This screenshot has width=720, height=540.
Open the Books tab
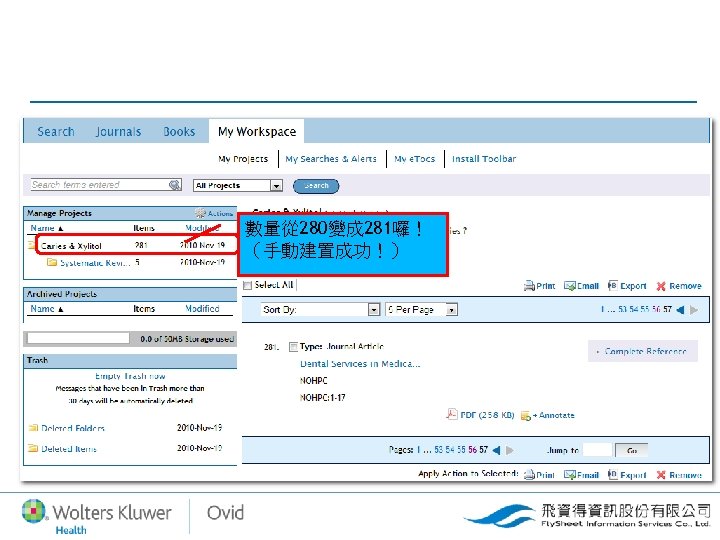pos(179,132)
